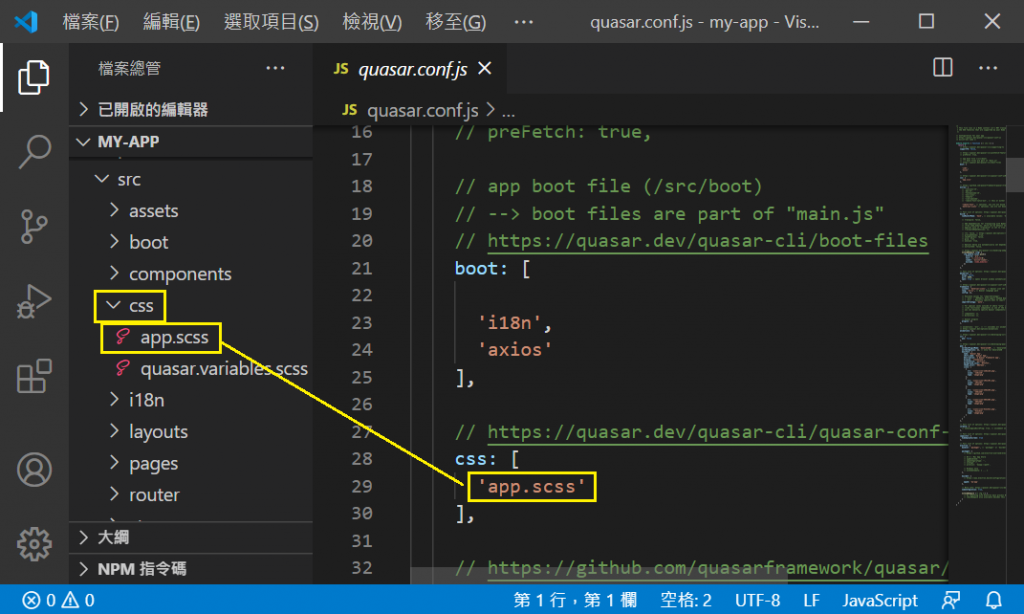The width and height of the screenshot is (1024, 614).
Task: Open the notifications bell
Action: pyautogui.click(x=993, y=600)
